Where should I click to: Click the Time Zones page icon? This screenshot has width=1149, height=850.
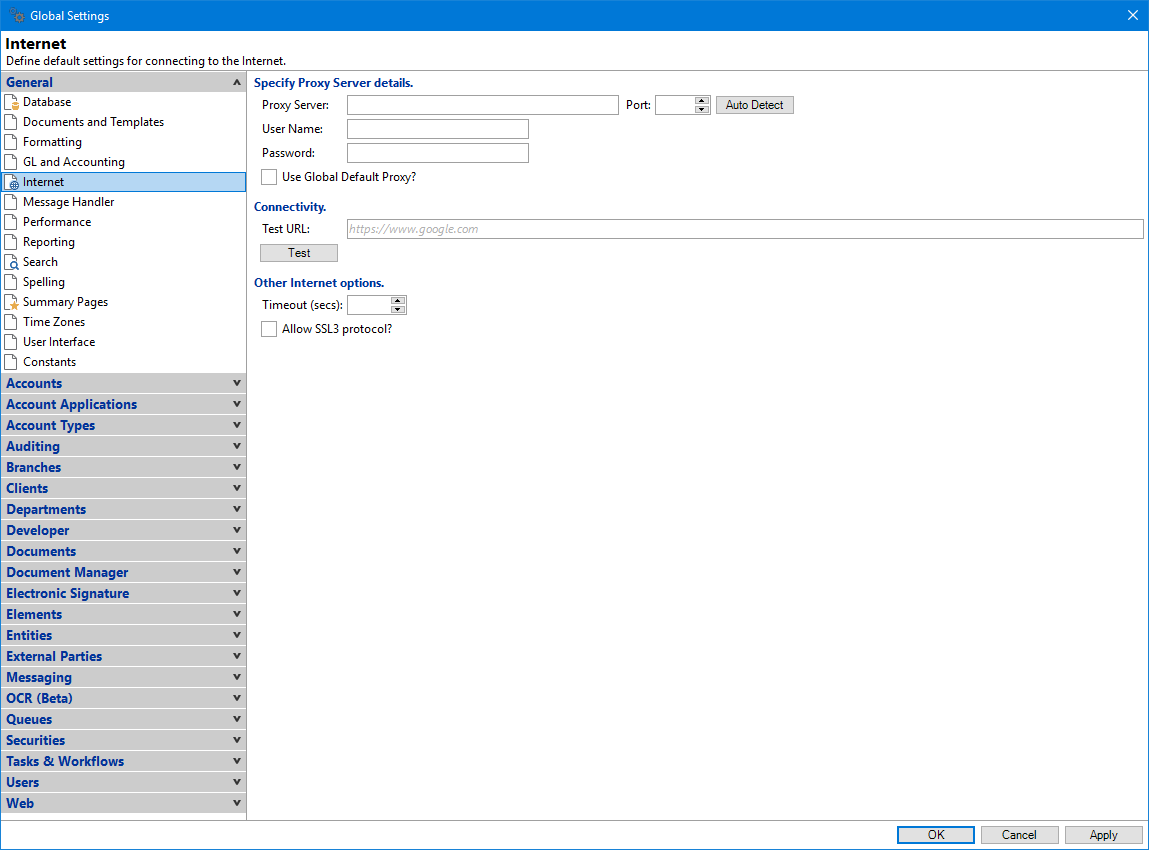[11, 322]
